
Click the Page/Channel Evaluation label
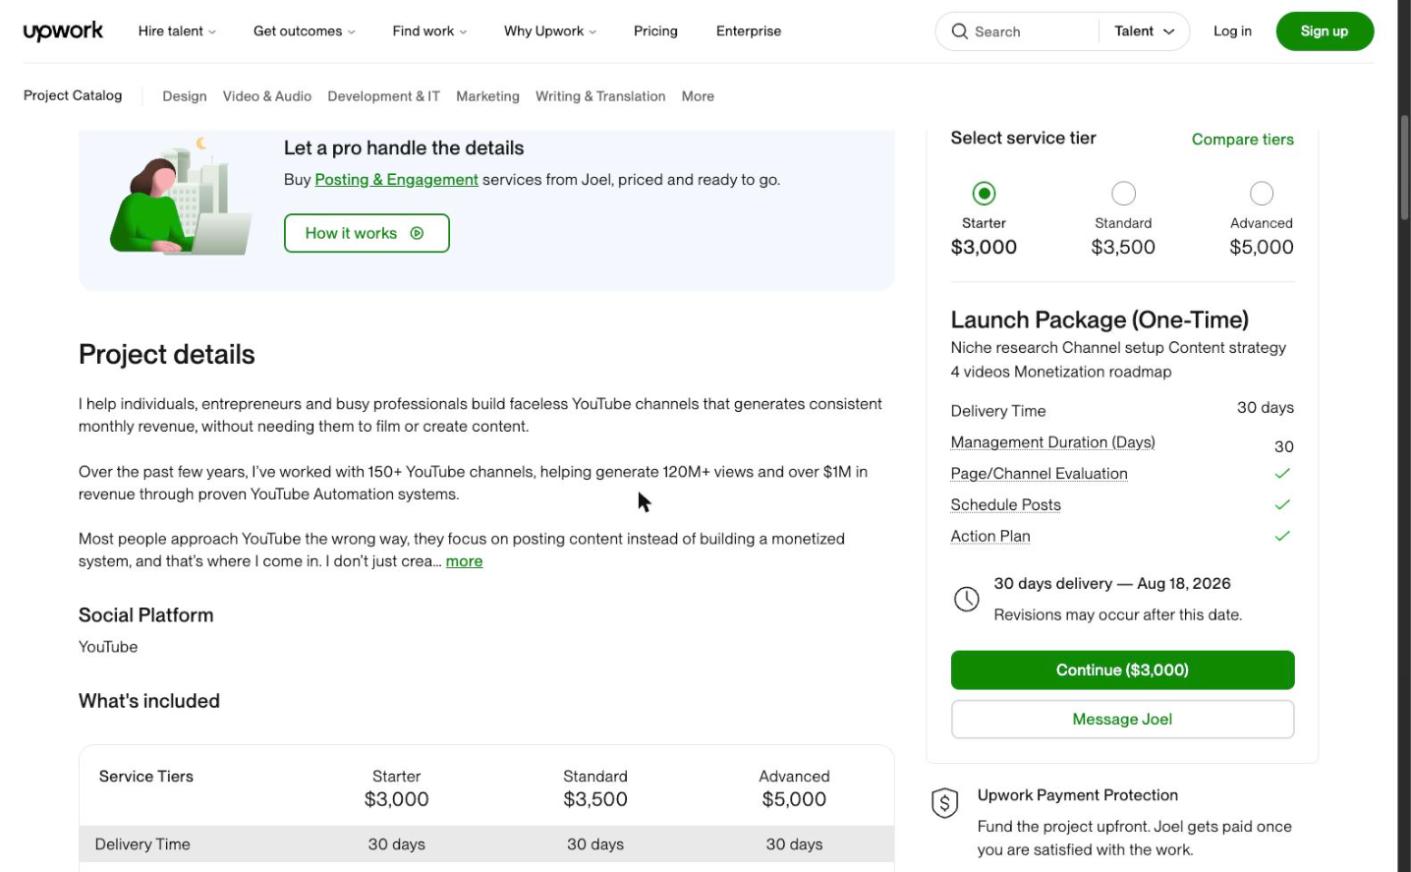pos(1039,473)
